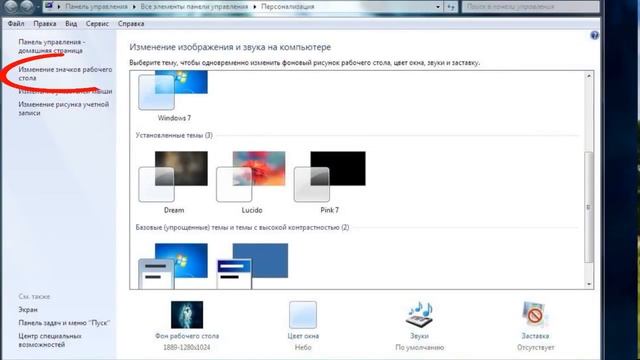The width and height of the screenshot is (640, 360).
Task: Click the Базовые (упрощенные) темы heading
Action: click(x=242, y=227)
